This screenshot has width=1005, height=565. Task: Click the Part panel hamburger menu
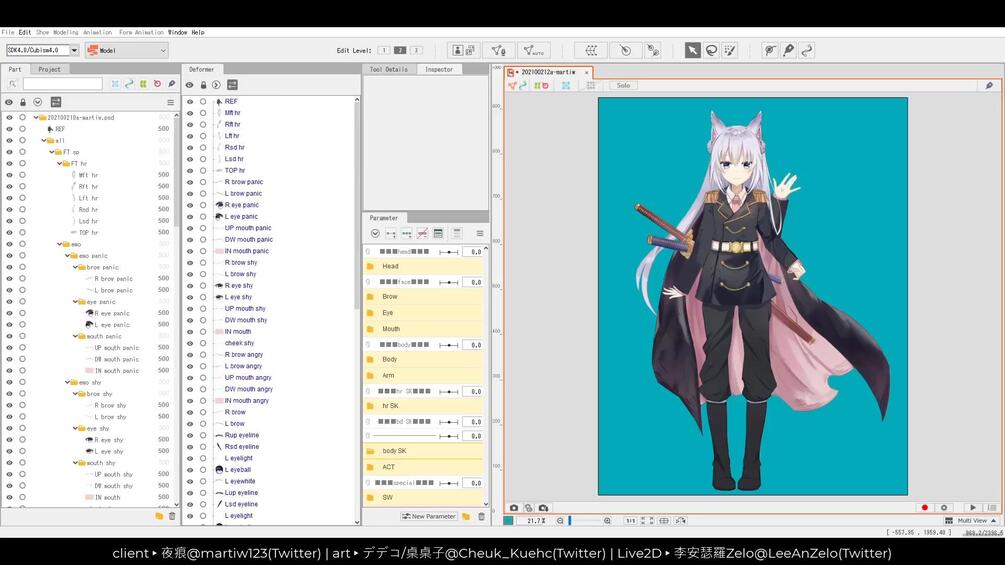click(170, 102)
